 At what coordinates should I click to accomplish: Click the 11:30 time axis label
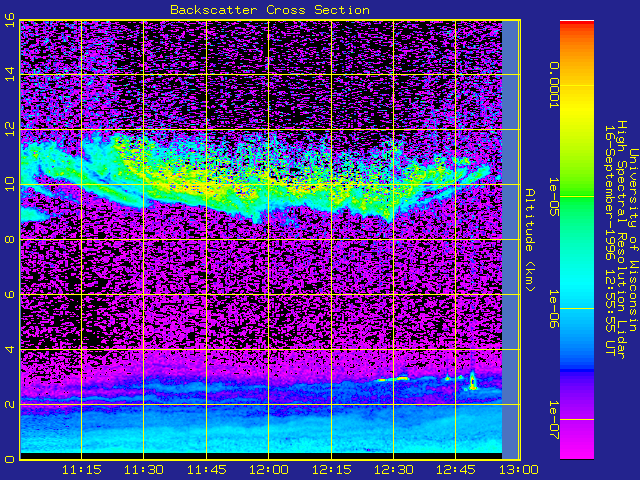click(144, 470)
